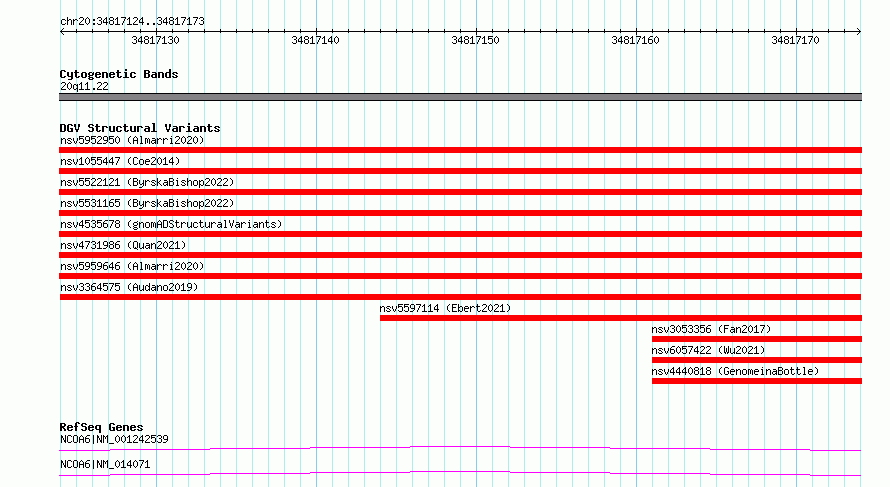Open variant nsv1055447 (Coe2014) label

tap(120, 161)
